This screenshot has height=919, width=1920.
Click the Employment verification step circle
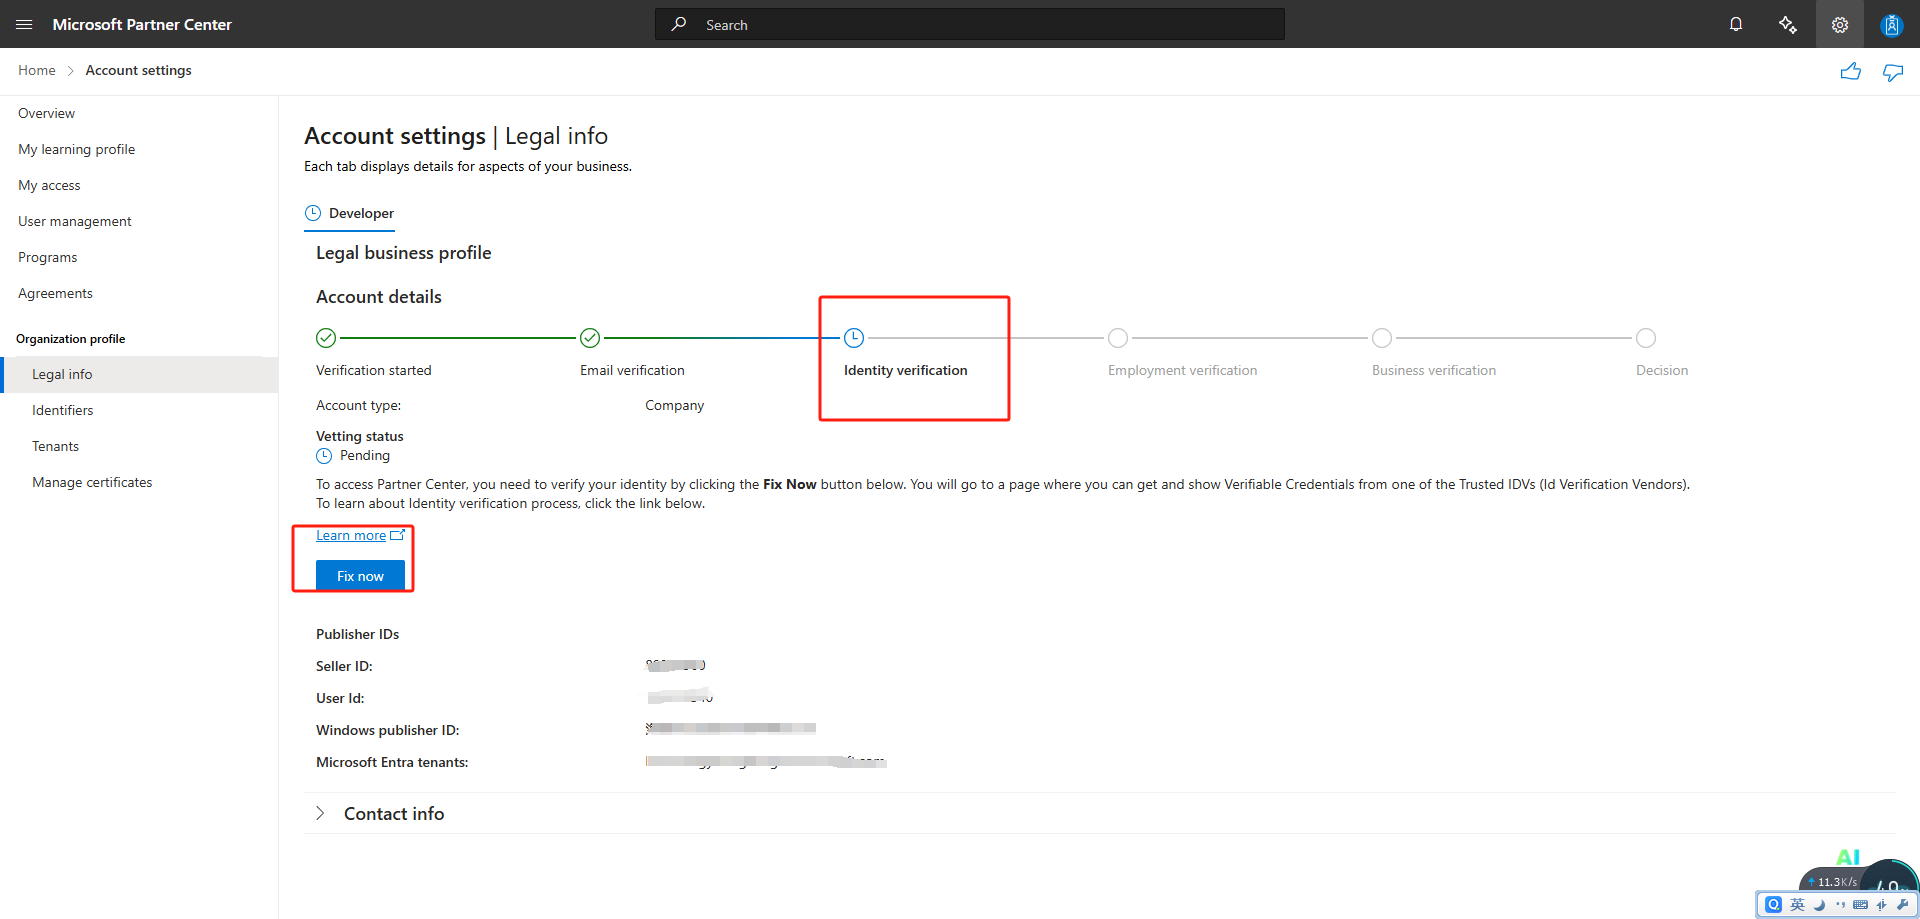(x=1118, y=338)
